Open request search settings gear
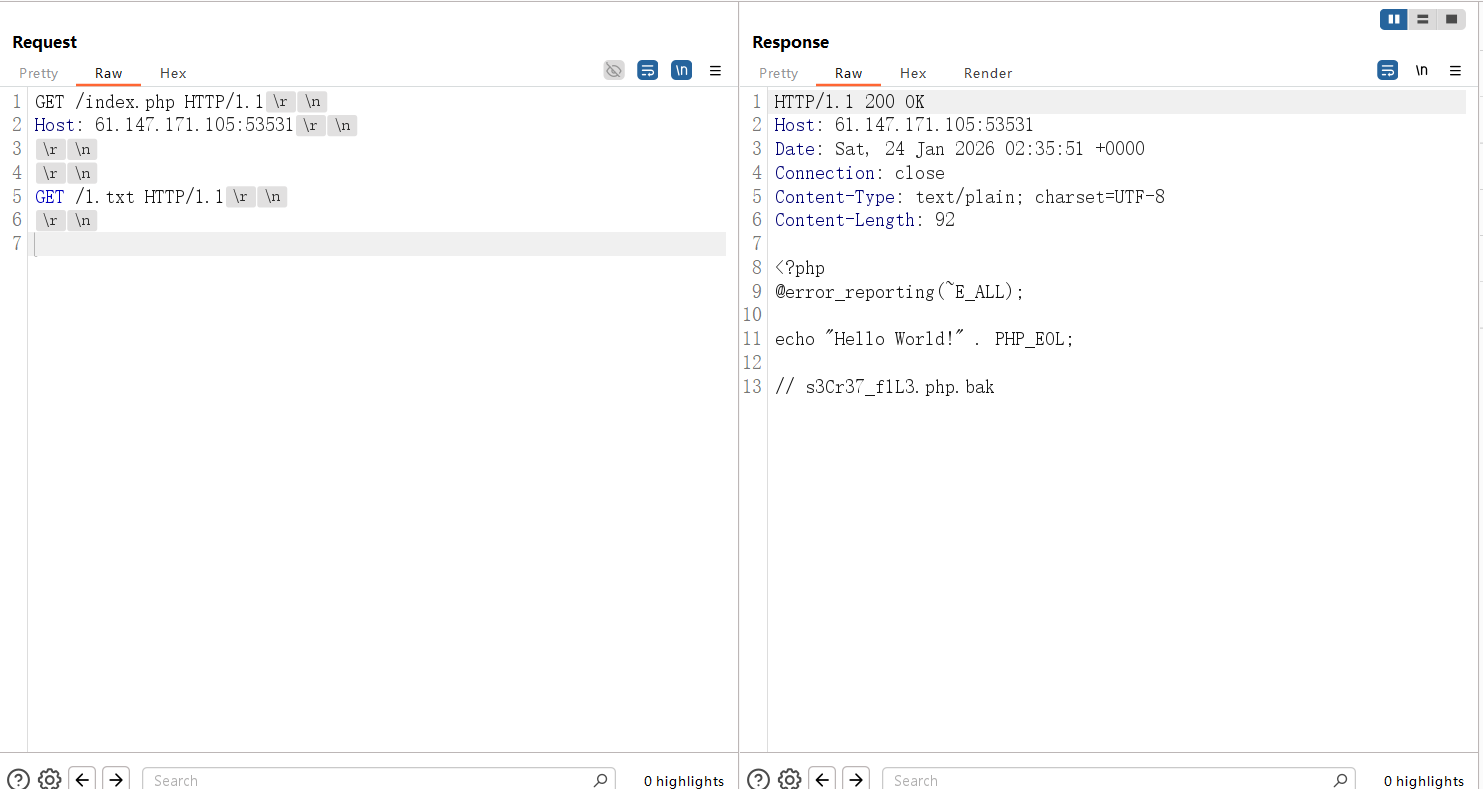This screenshot has width=1483, height=789. (x=50, y=779)
